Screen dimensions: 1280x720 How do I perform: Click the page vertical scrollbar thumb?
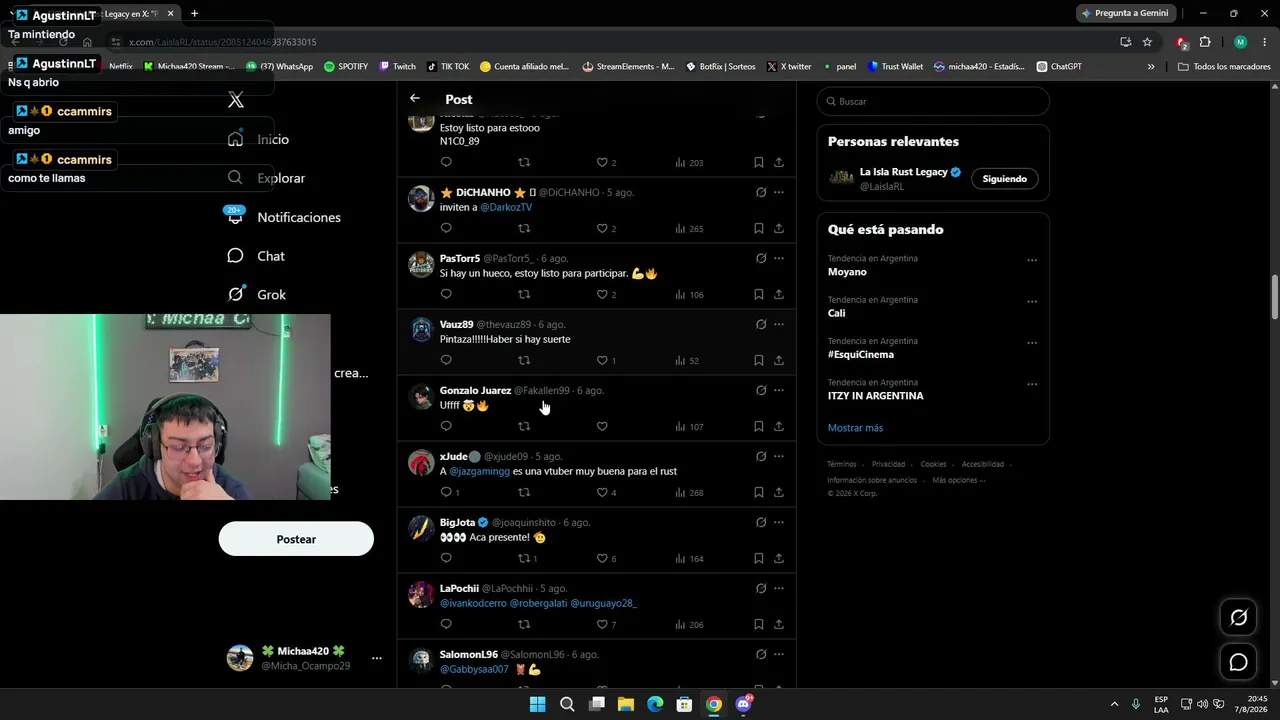(x=1275, y=297)
